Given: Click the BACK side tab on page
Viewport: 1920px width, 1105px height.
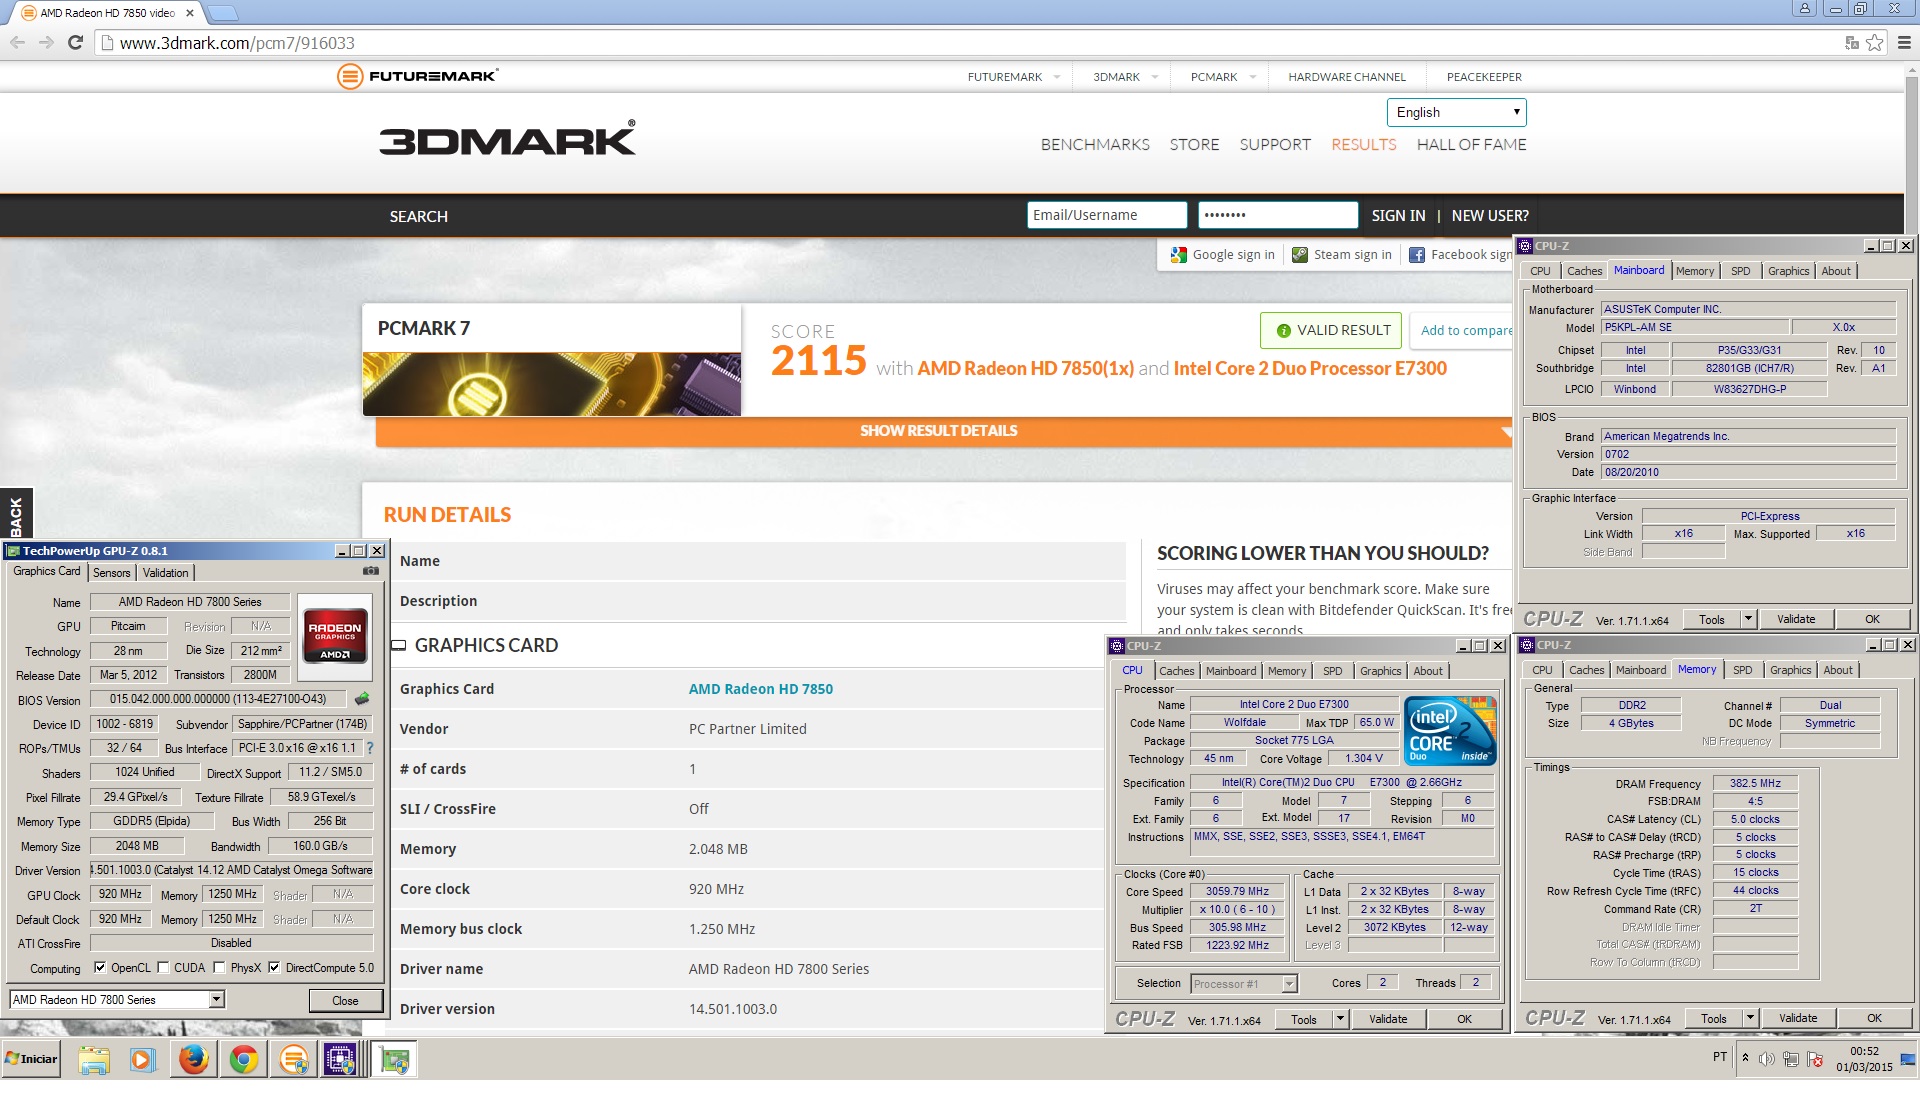Looking at the screenshot, I should [x=16, y=514].
